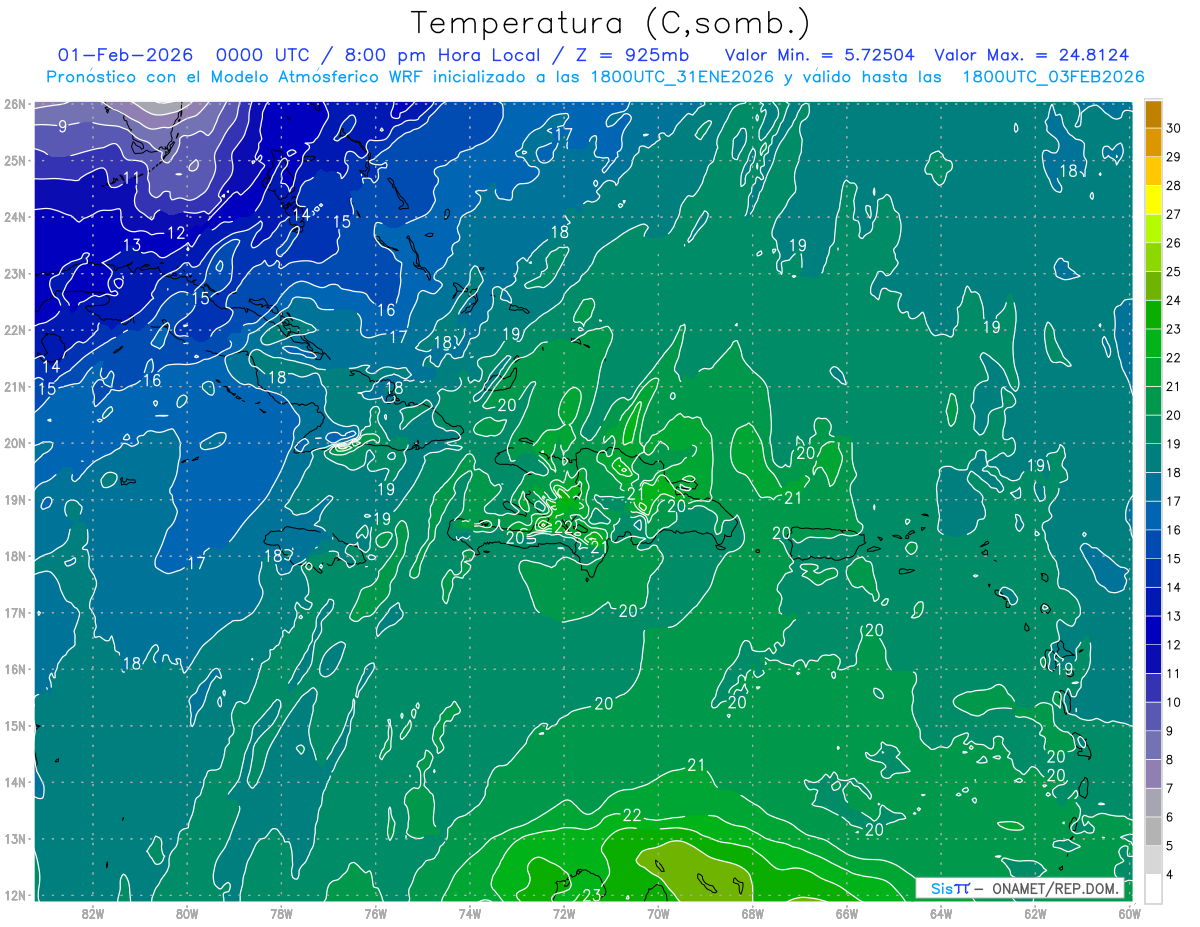Image resolution: width=1200 pixels, height=927 pixels.
Task: Click the '72W' longitude axis label
Action: click(x=563, y=914)
